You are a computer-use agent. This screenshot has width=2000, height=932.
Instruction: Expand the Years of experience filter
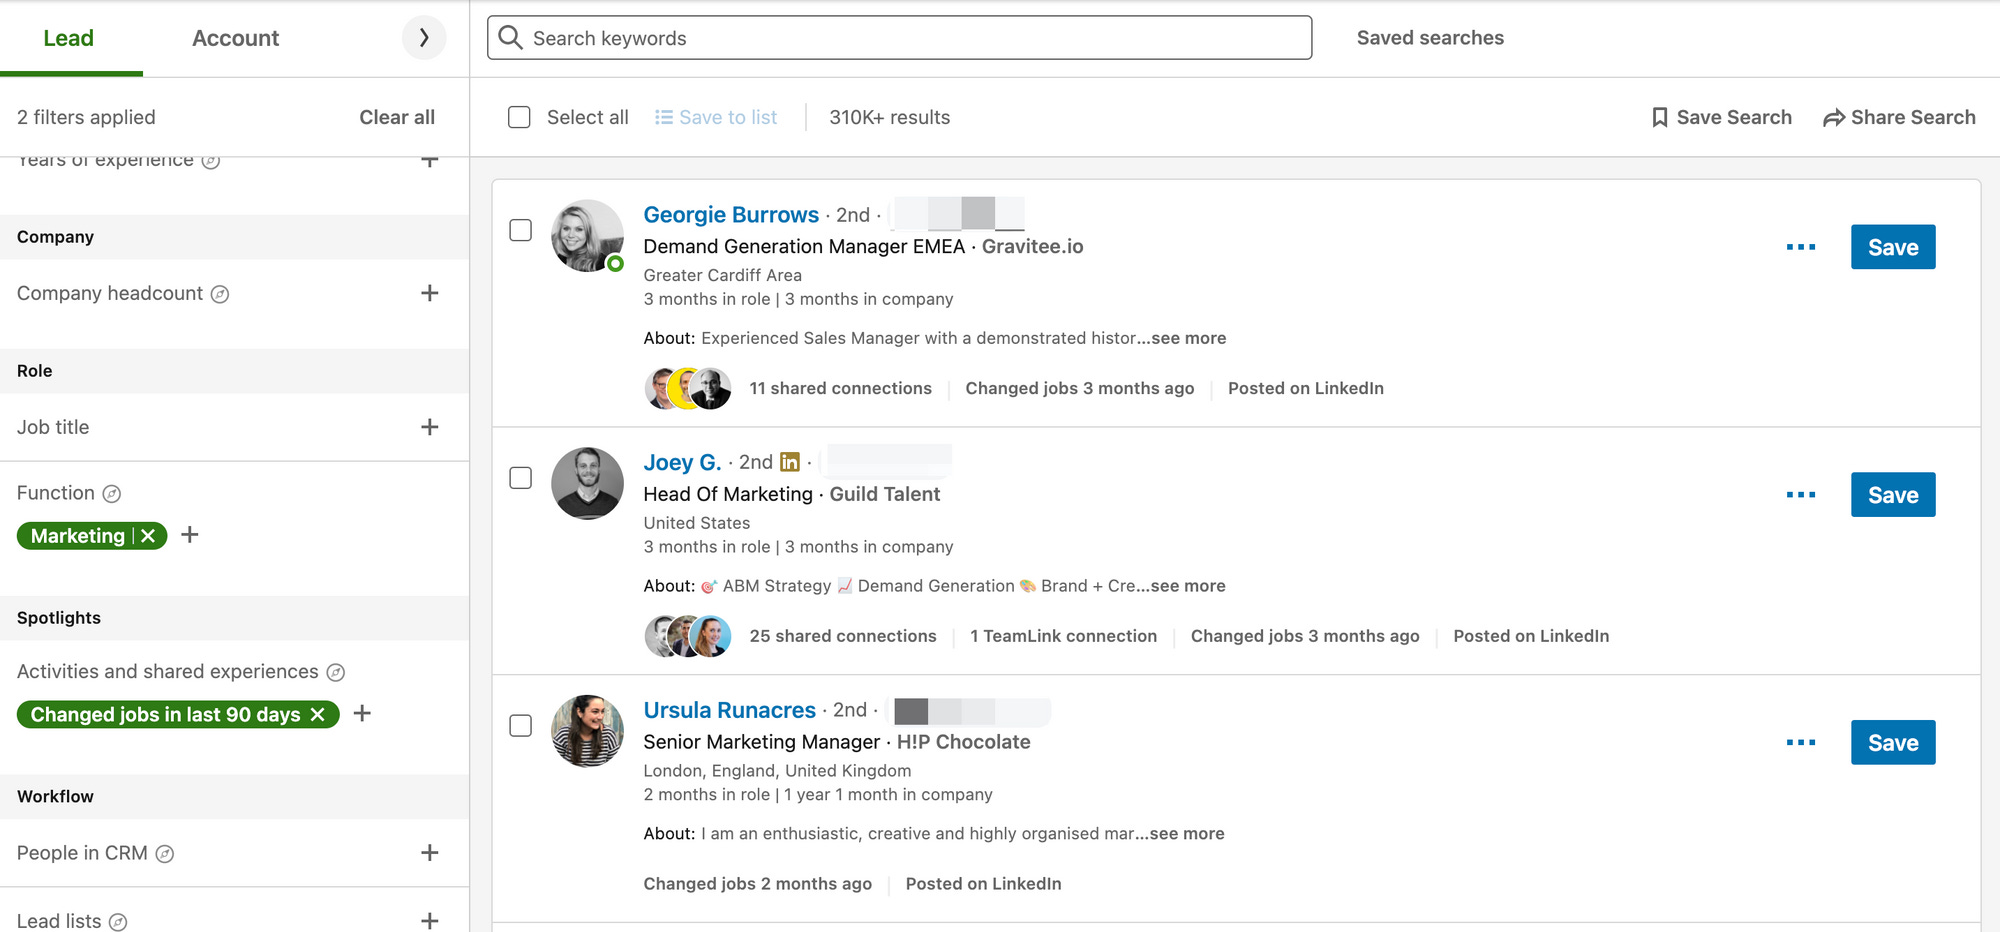pyautogui.click(x=430, y=160)
